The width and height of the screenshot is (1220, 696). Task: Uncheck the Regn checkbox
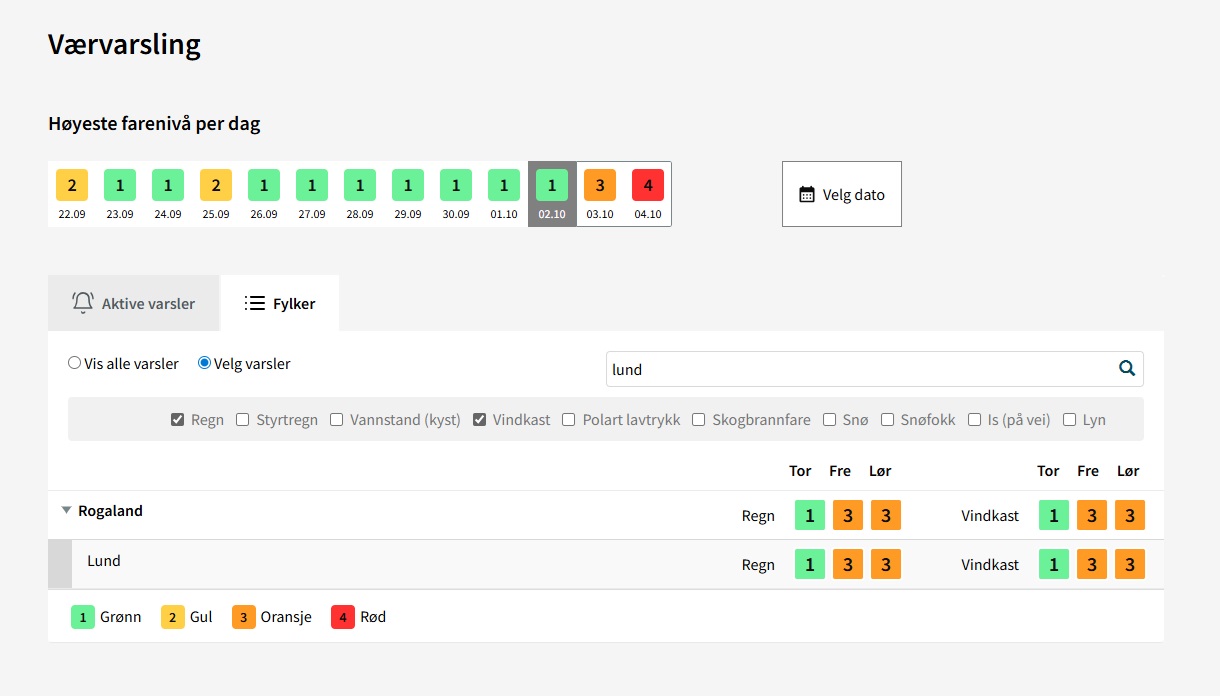tap(178, 420)
